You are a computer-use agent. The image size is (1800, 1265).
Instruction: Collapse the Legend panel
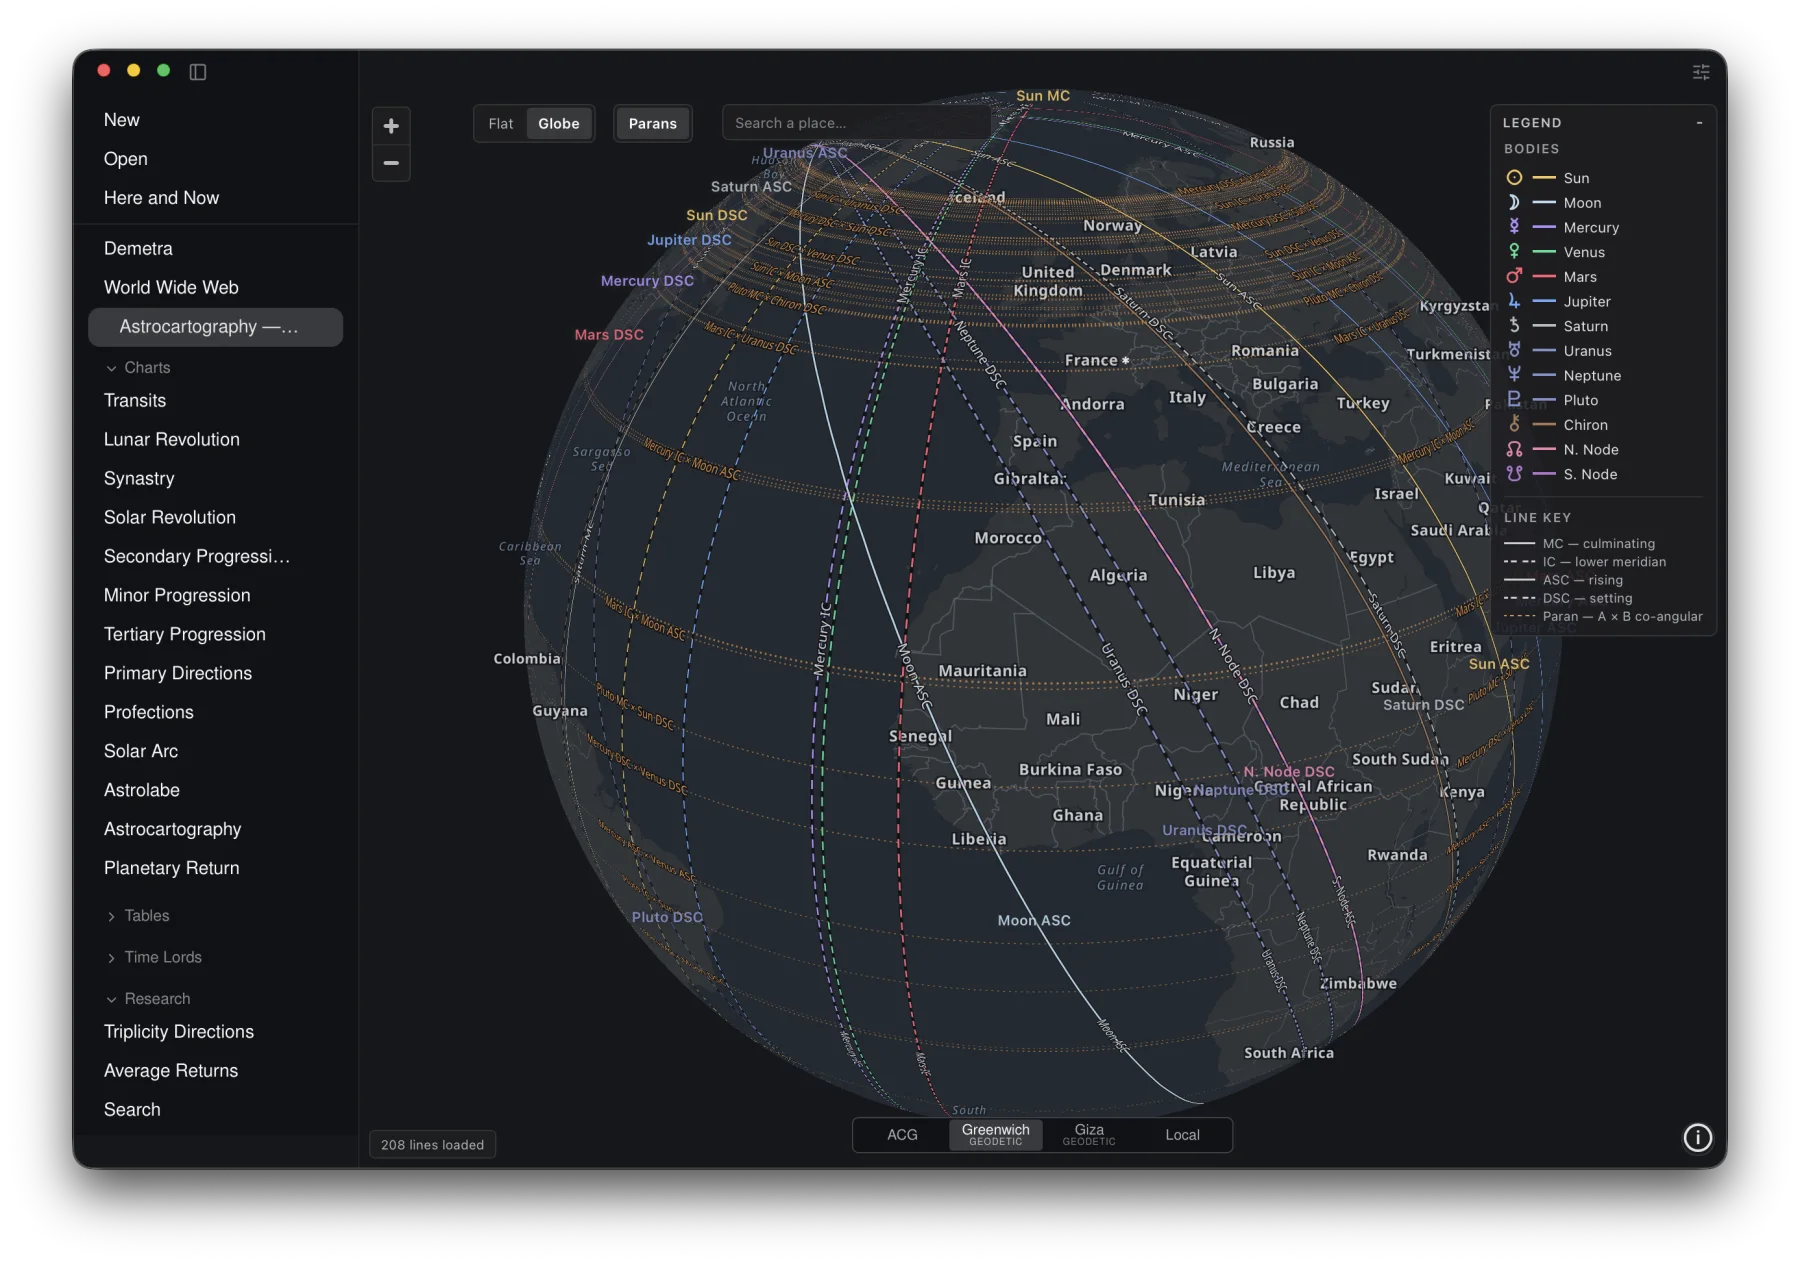pyautogui.click(x=1699, y=123)
